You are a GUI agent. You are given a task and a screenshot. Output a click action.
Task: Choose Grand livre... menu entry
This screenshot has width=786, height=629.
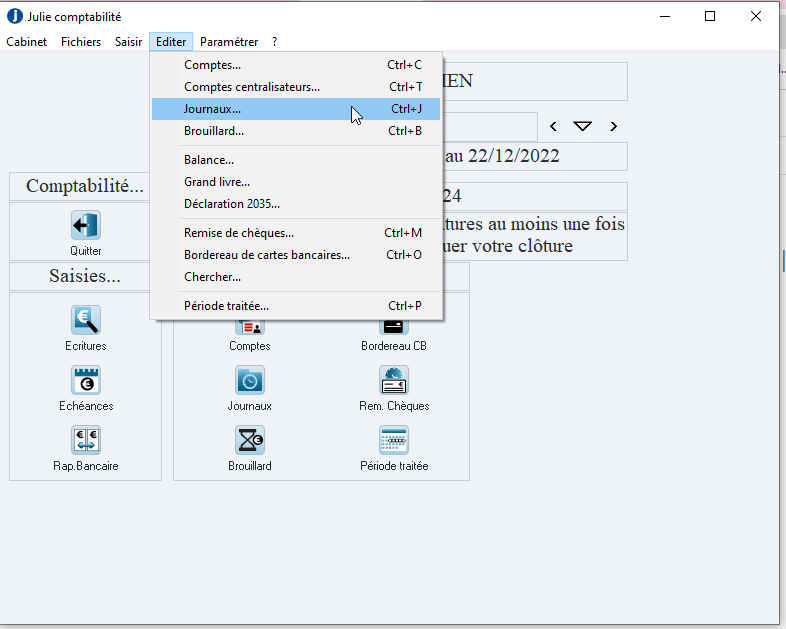[x=296, y=182]
